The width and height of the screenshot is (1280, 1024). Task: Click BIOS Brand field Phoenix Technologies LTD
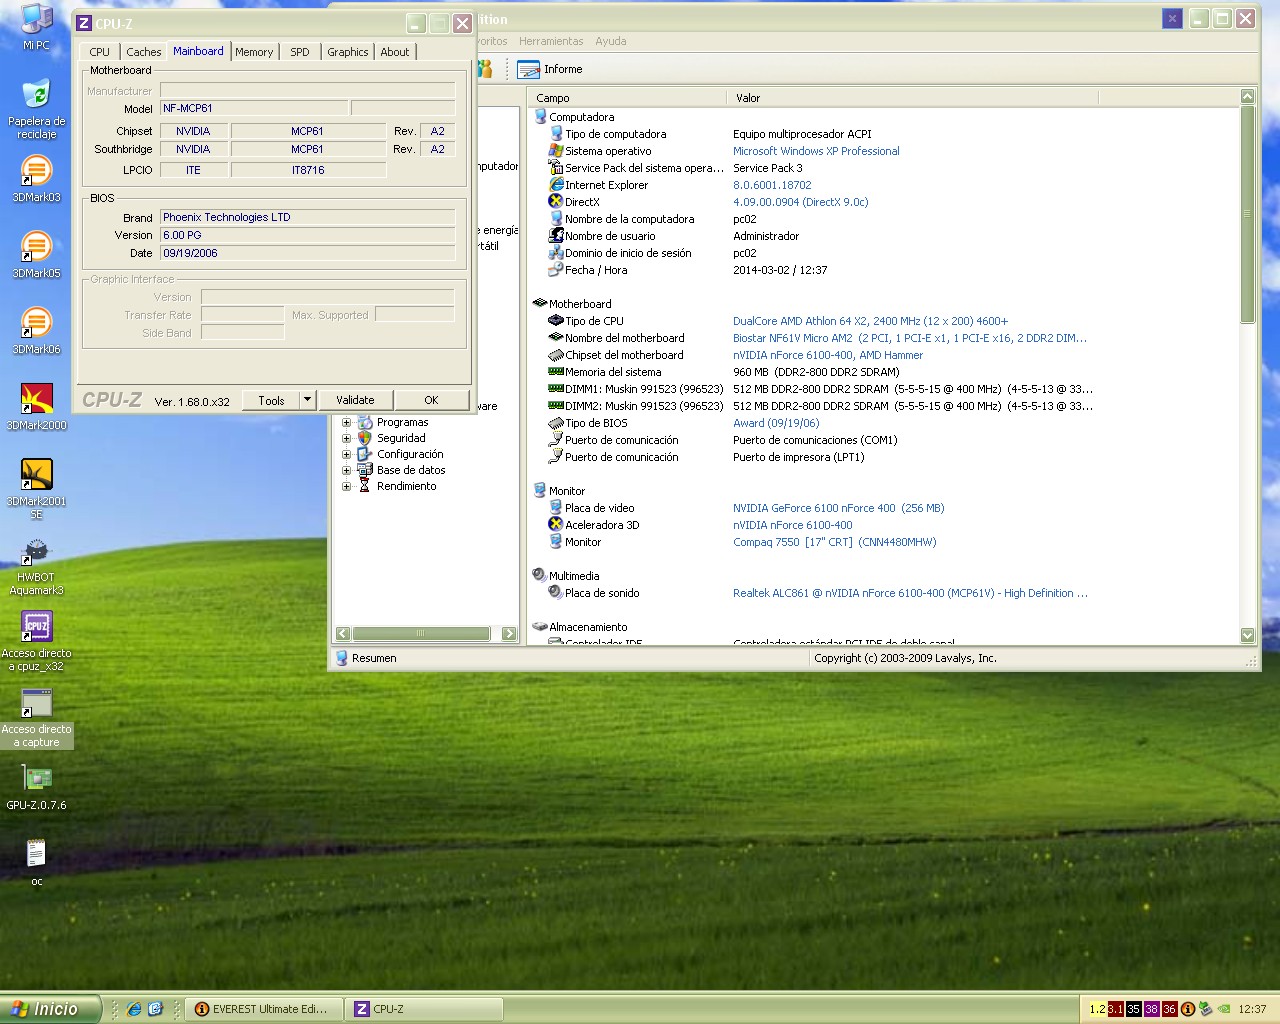(308, 217)
